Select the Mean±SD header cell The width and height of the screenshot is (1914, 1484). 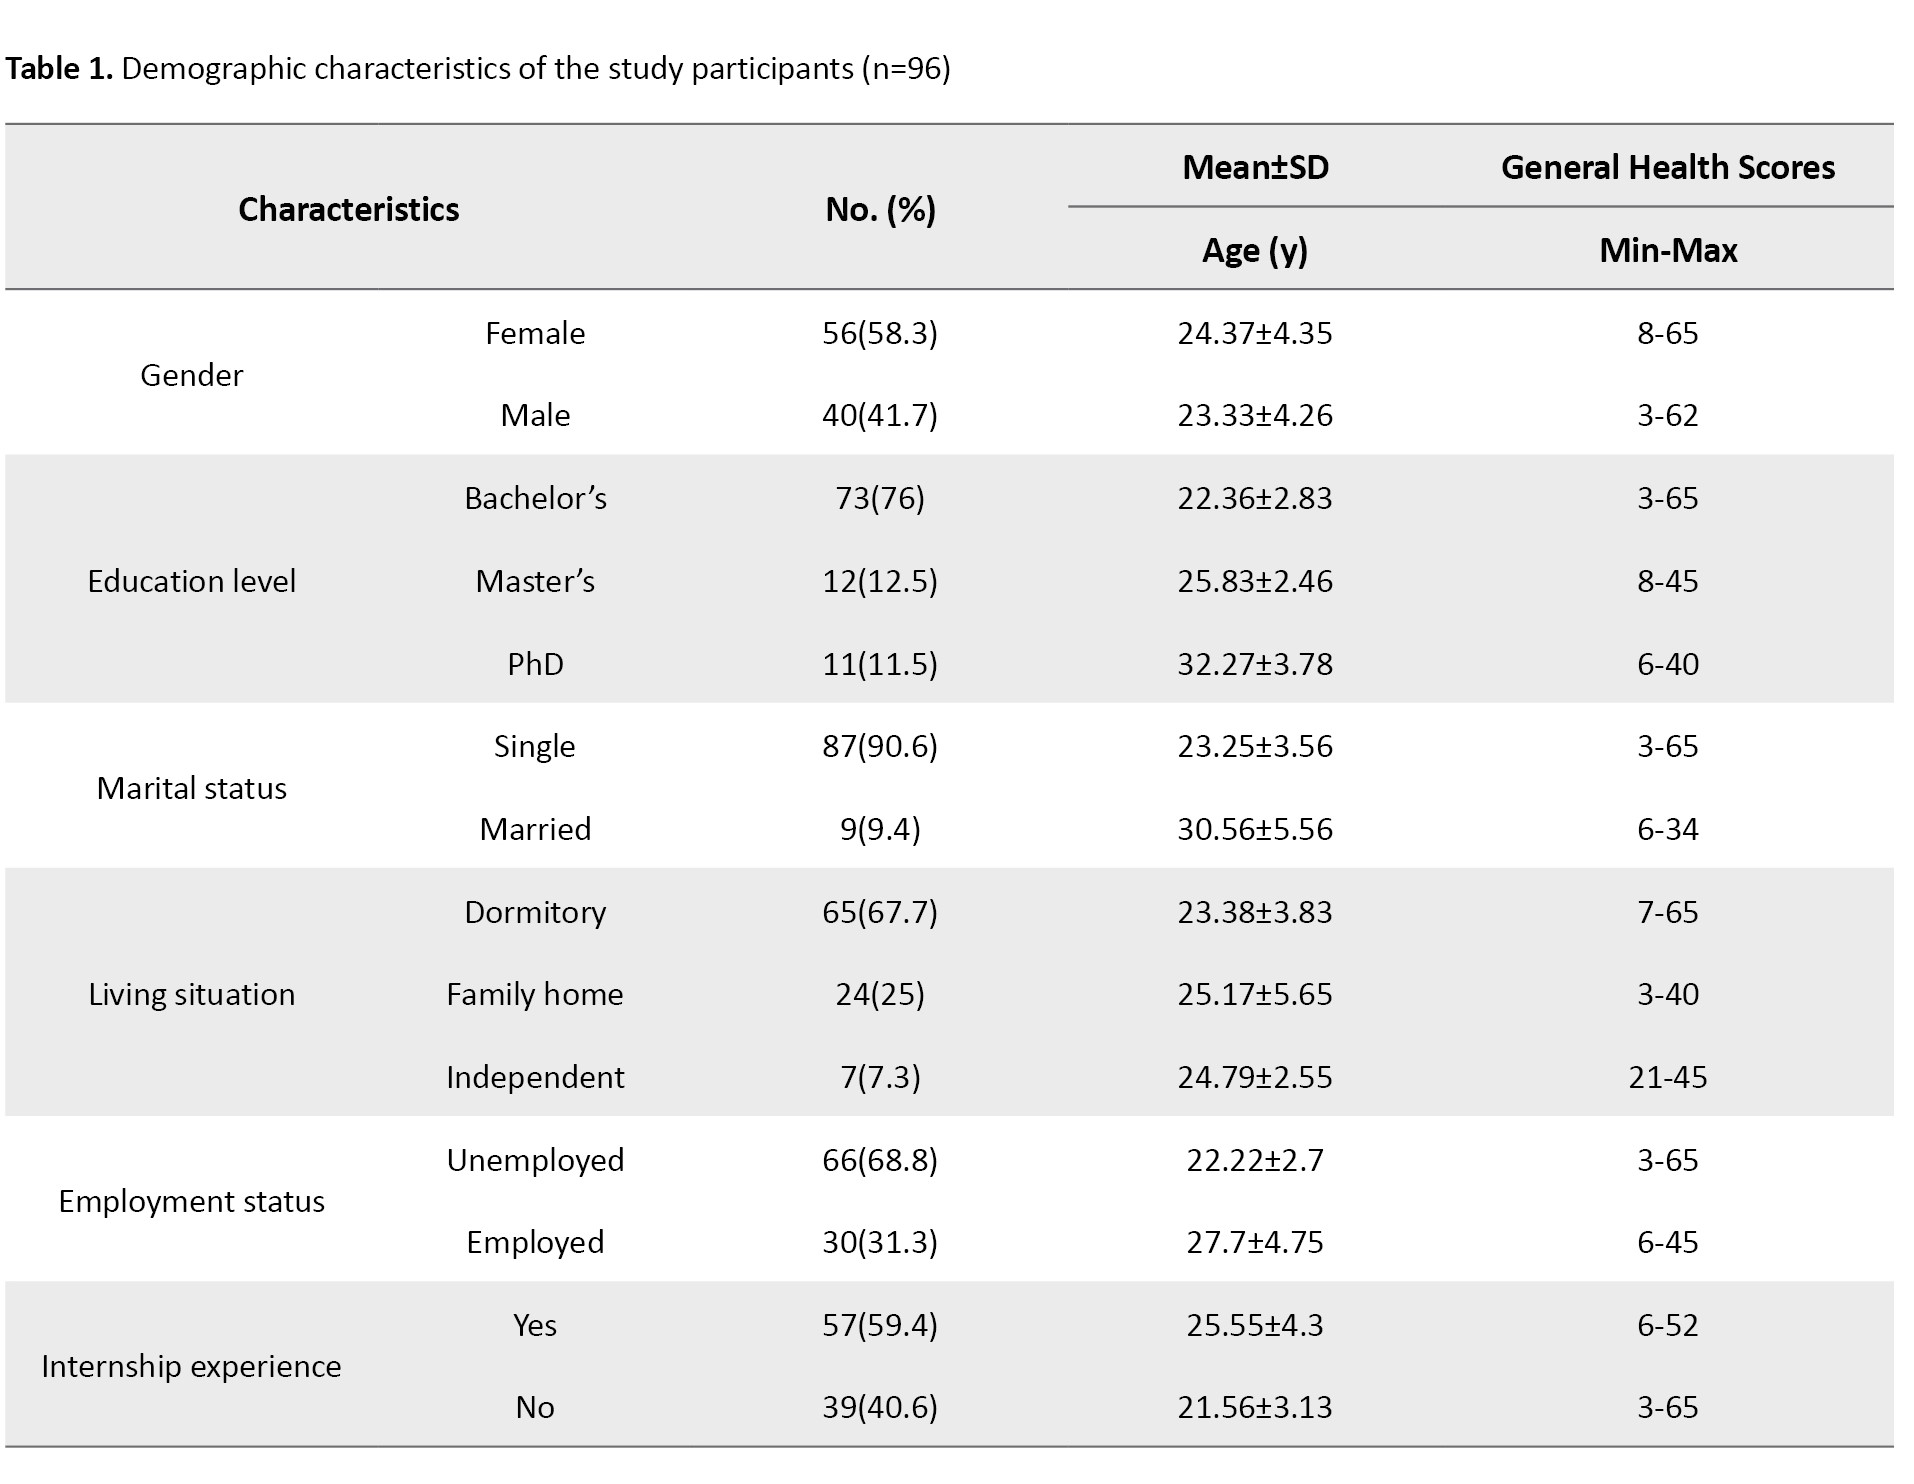click(1255, 167)
